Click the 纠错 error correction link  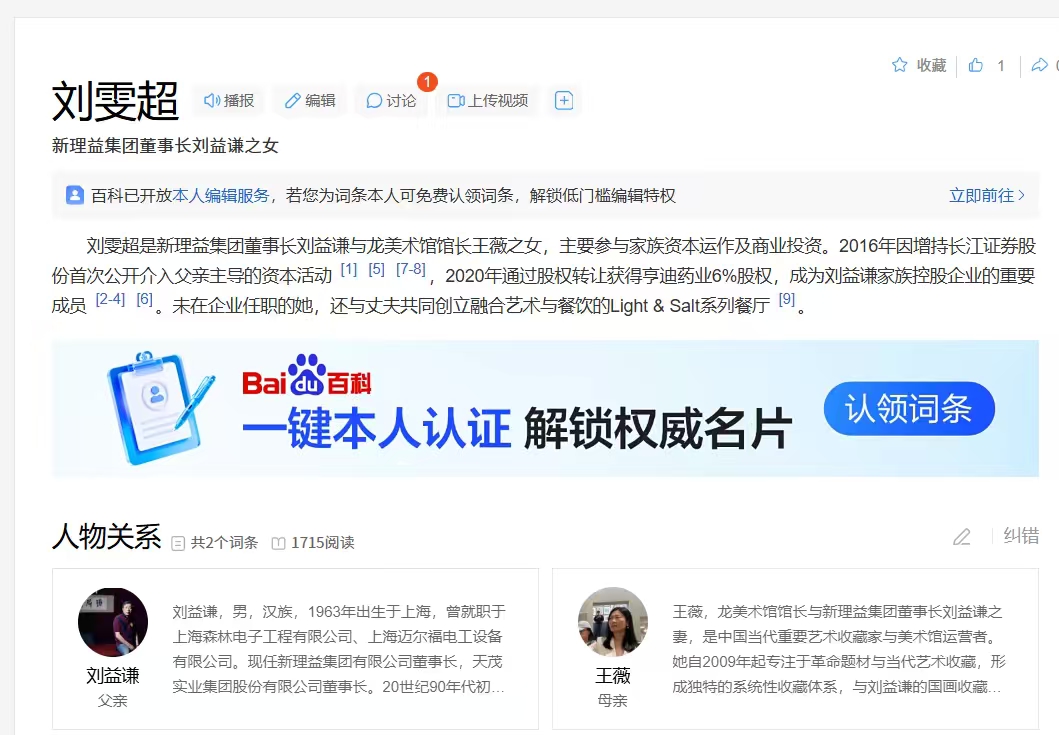click(x=1021, y=536)
